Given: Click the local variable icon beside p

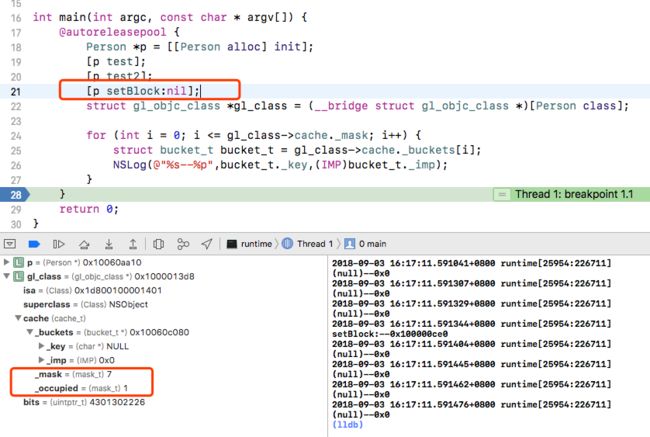Looking at the screenshot, I should click(19, 262).
